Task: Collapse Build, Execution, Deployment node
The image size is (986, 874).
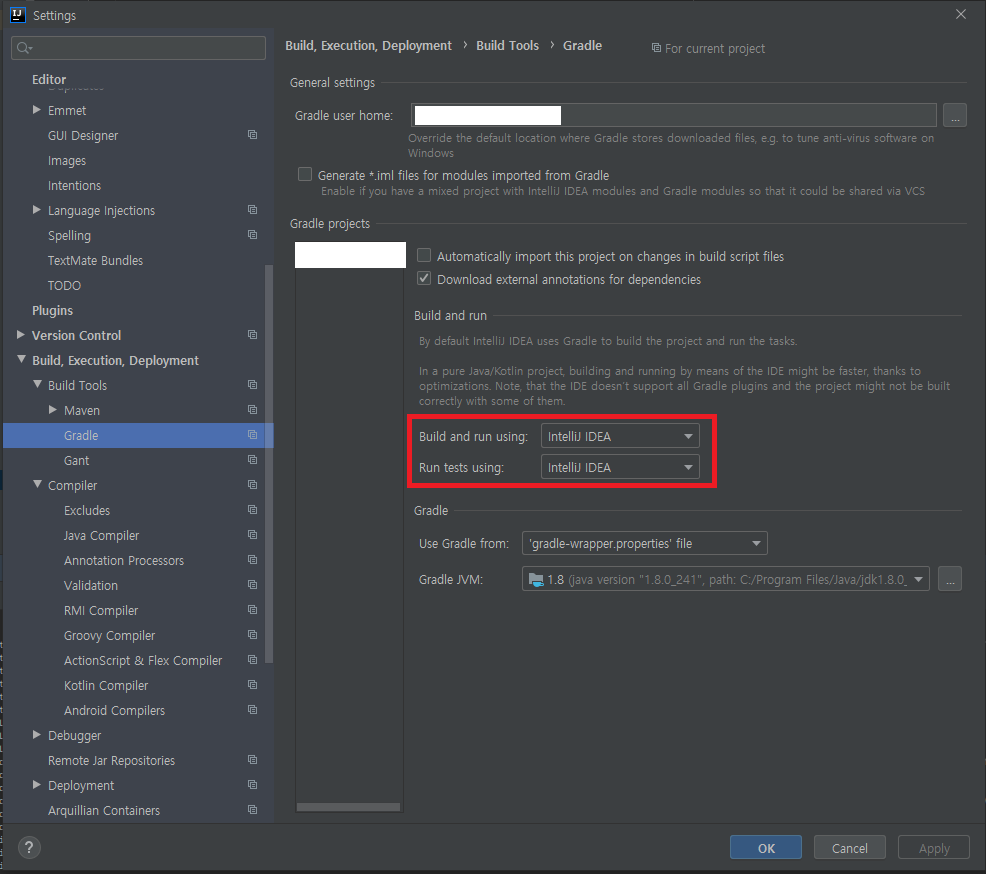Action: (21, 360)
